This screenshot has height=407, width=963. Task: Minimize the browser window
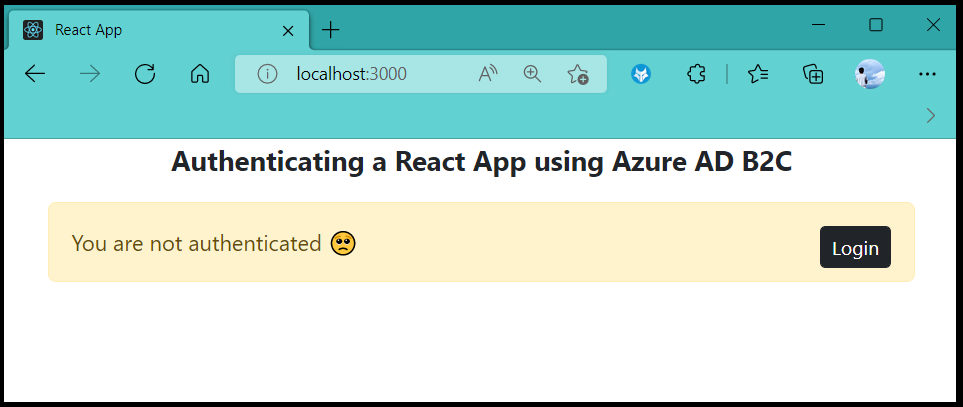818,25
